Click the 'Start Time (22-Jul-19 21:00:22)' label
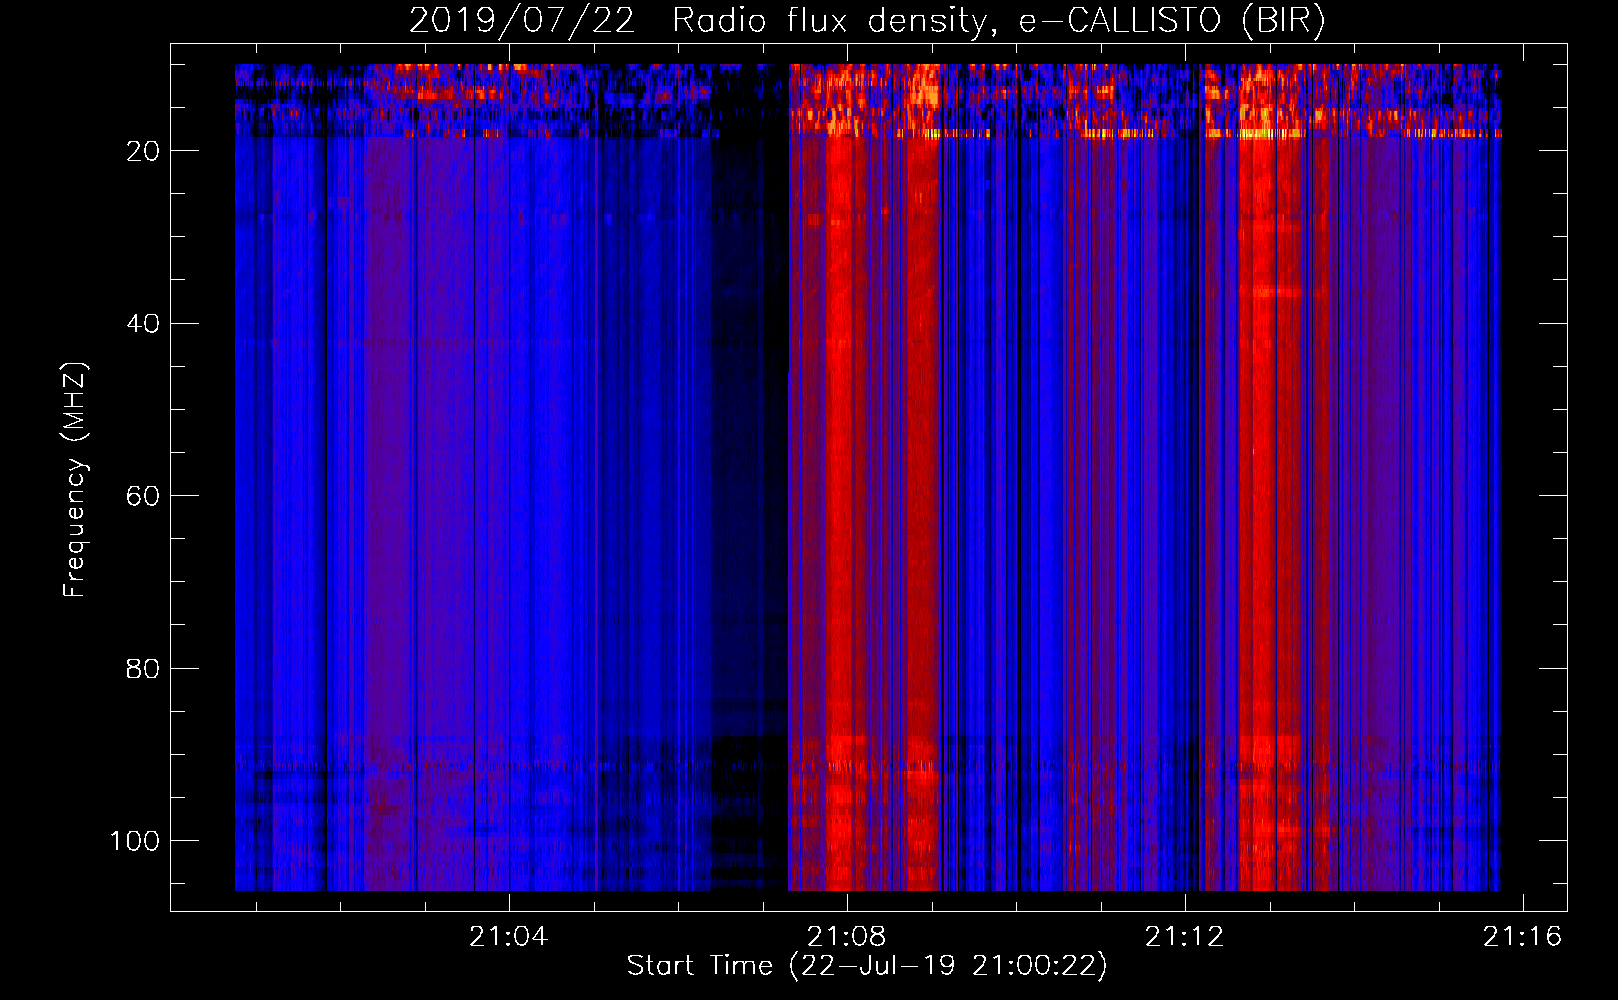1618x1000 pixels. [867, 966]
